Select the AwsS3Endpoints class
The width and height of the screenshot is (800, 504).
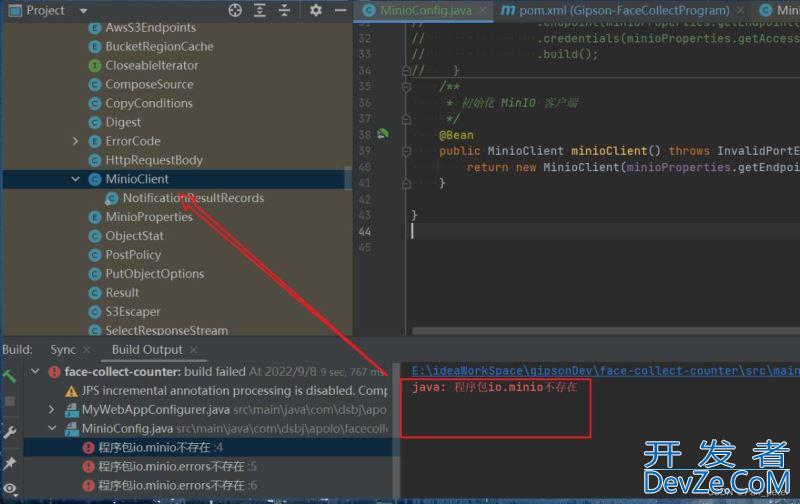pos(151,28)
